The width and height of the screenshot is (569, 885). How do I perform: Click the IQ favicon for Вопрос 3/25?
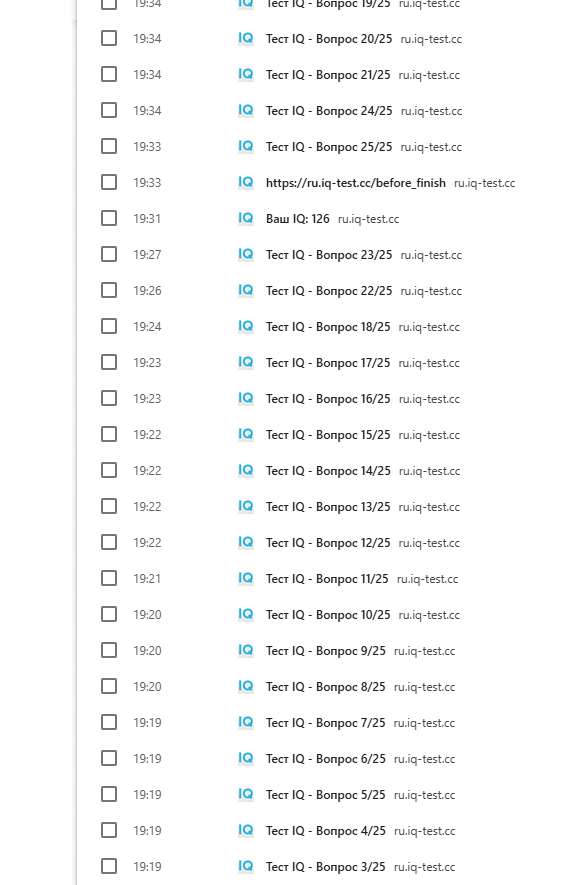(x=246, y=866)
